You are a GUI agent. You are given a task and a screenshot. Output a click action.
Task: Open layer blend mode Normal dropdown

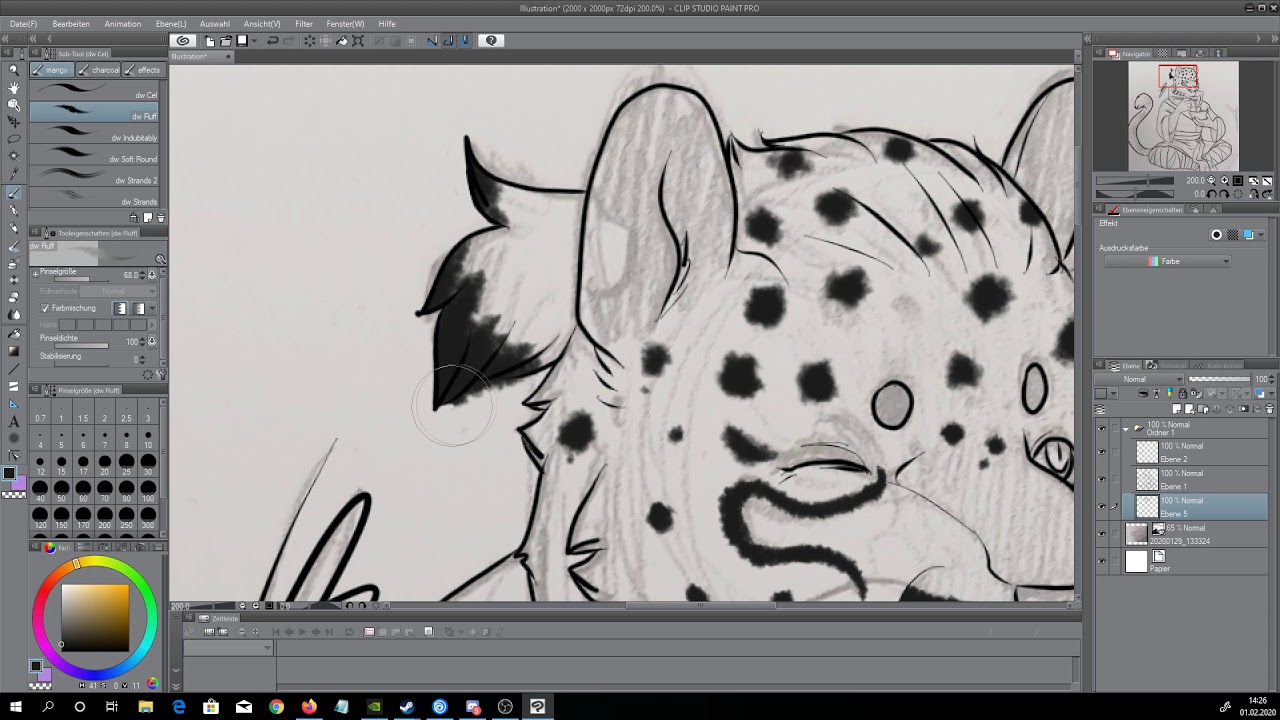pyautogui.click(x=1139, y=379)
